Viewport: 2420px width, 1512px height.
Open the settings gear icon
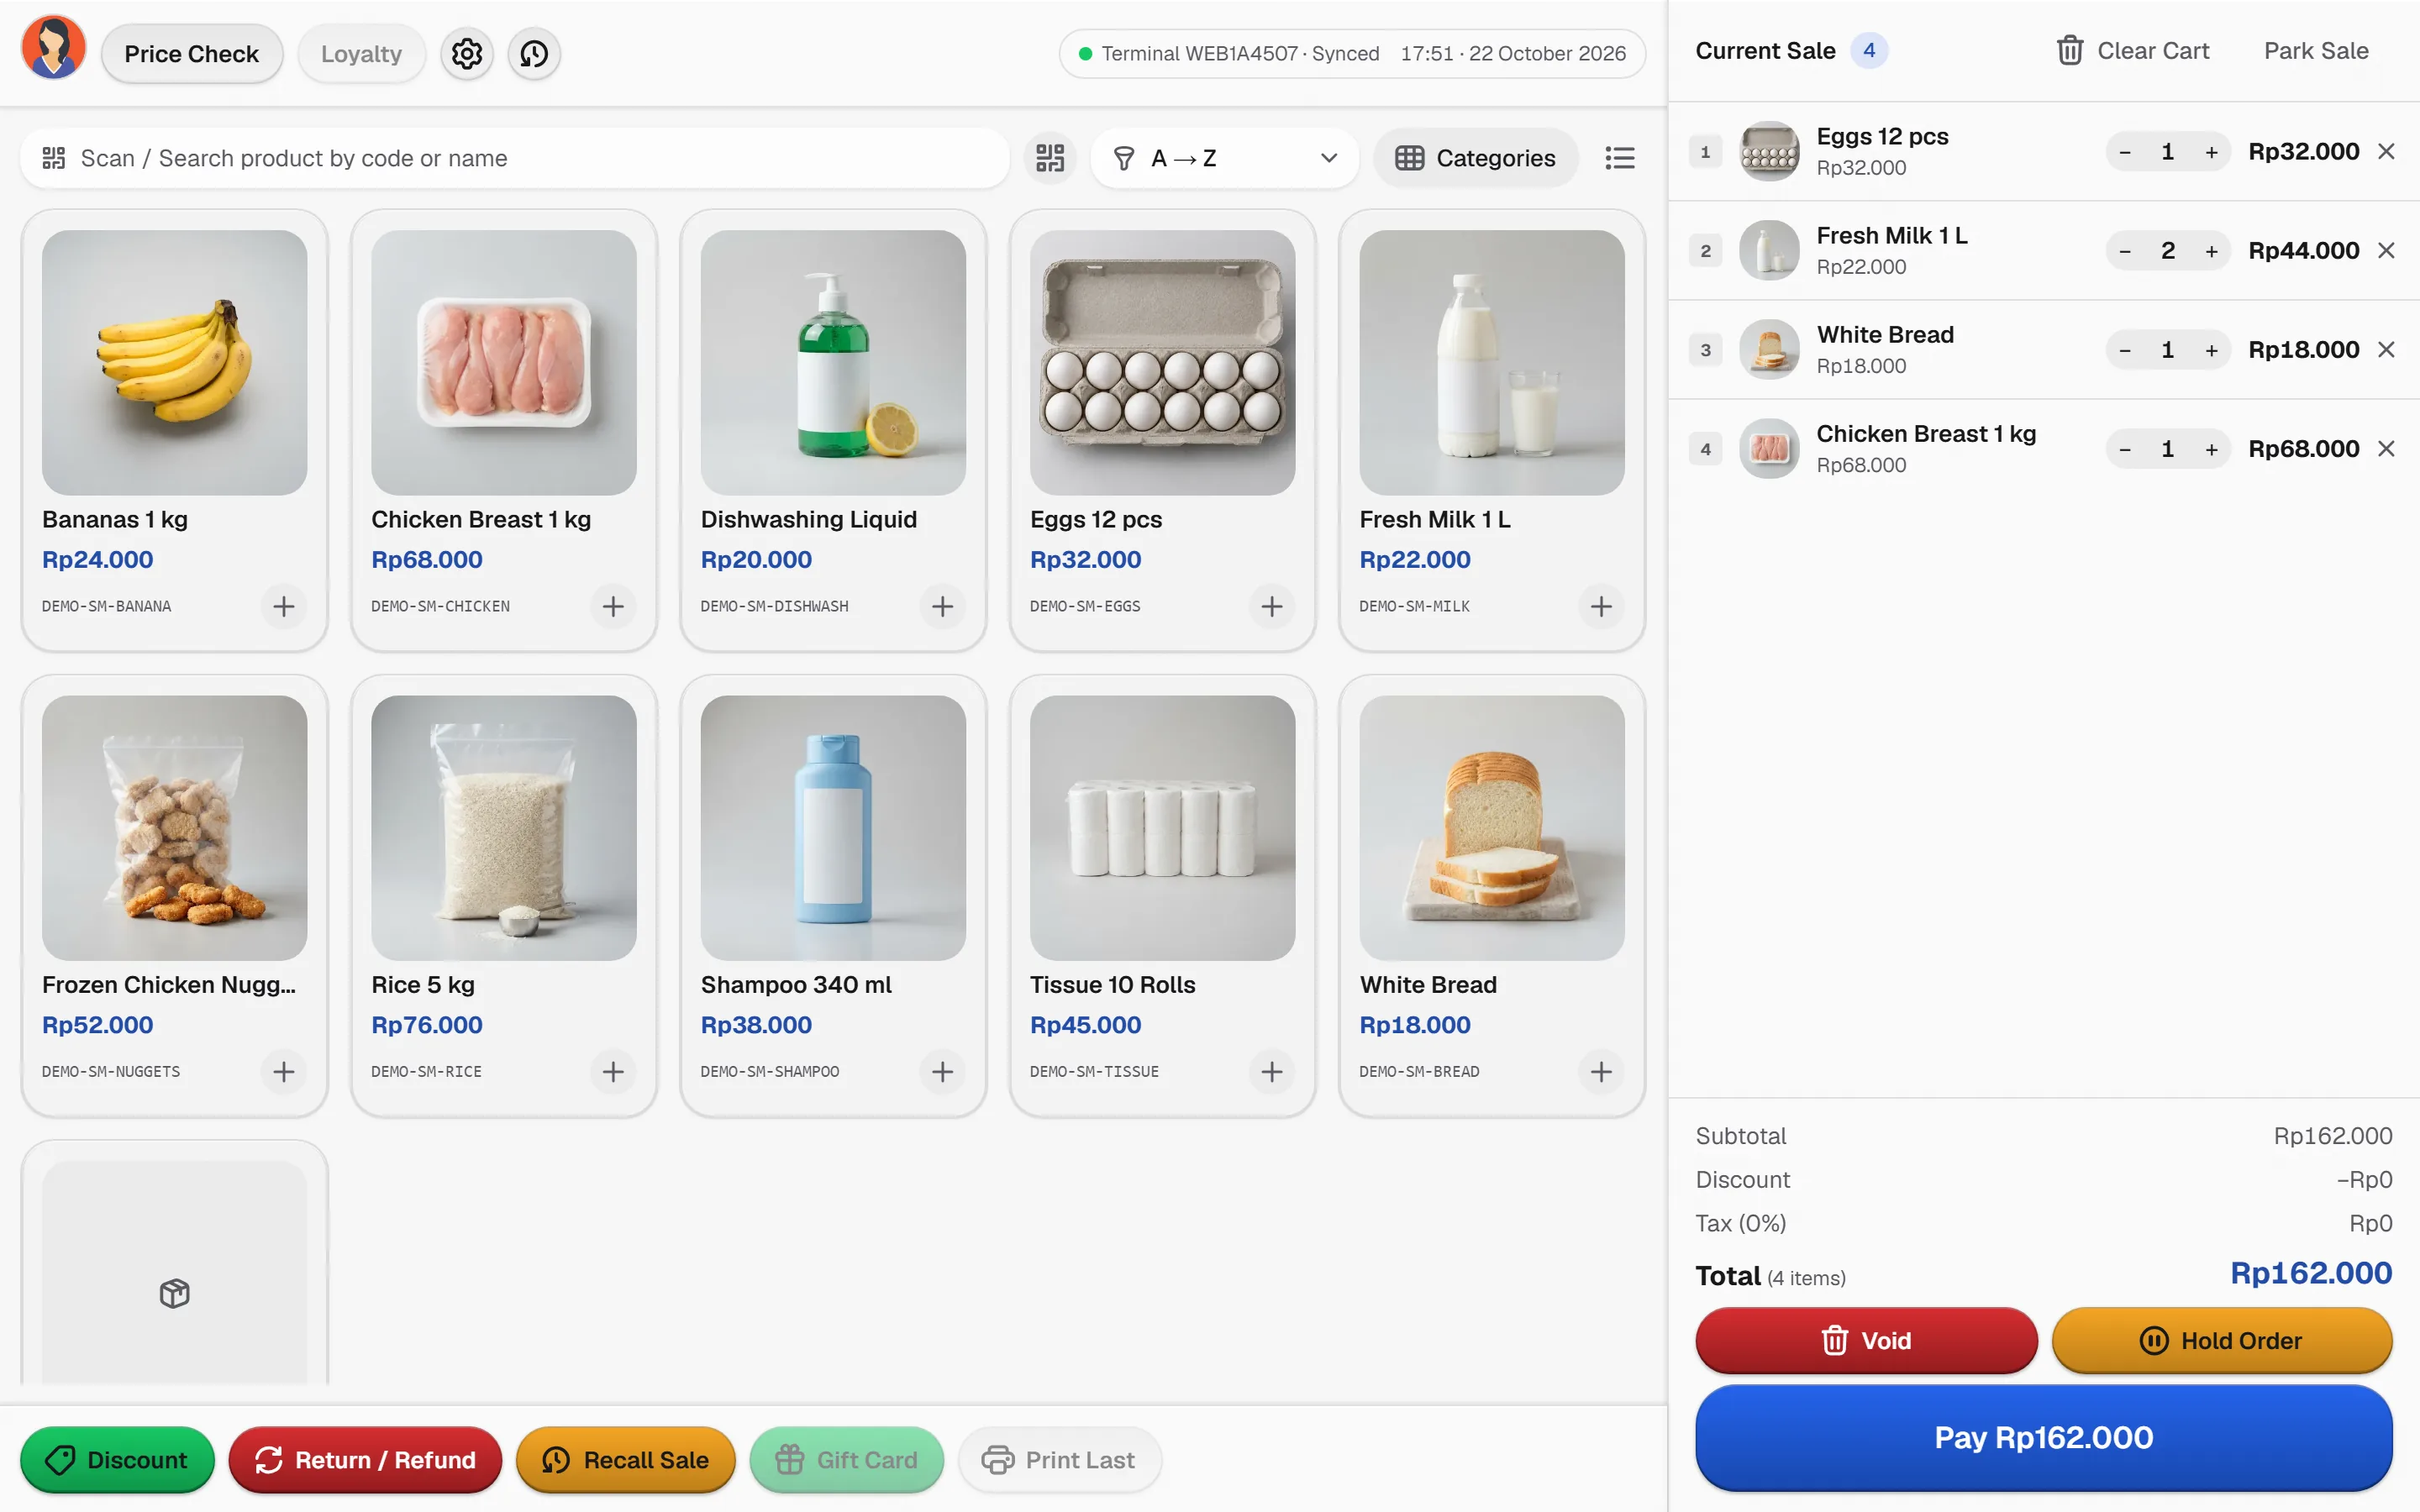467,54
